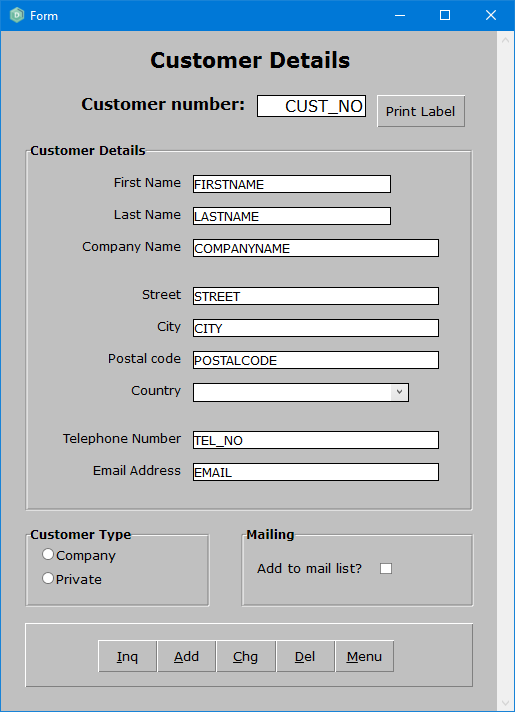Click the Chg button
Image resolution: width=515 pixels, height=712 pixels.
[x=246, y=657]
